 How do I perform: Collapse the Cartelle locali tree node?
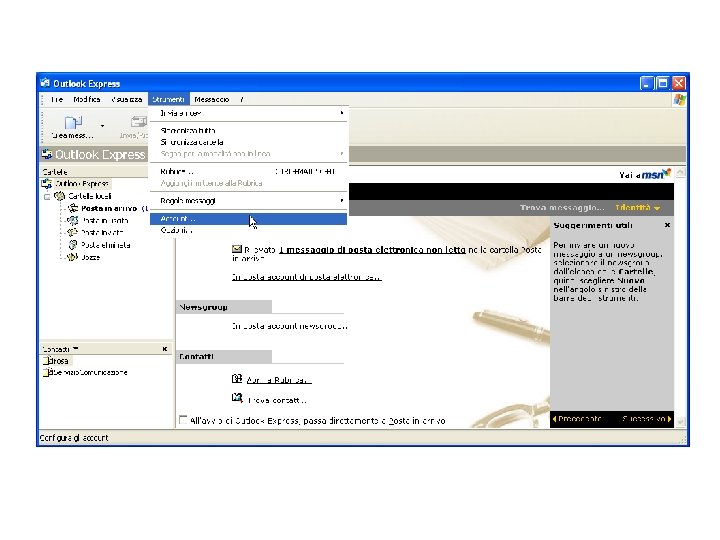(x=47, y=197)
